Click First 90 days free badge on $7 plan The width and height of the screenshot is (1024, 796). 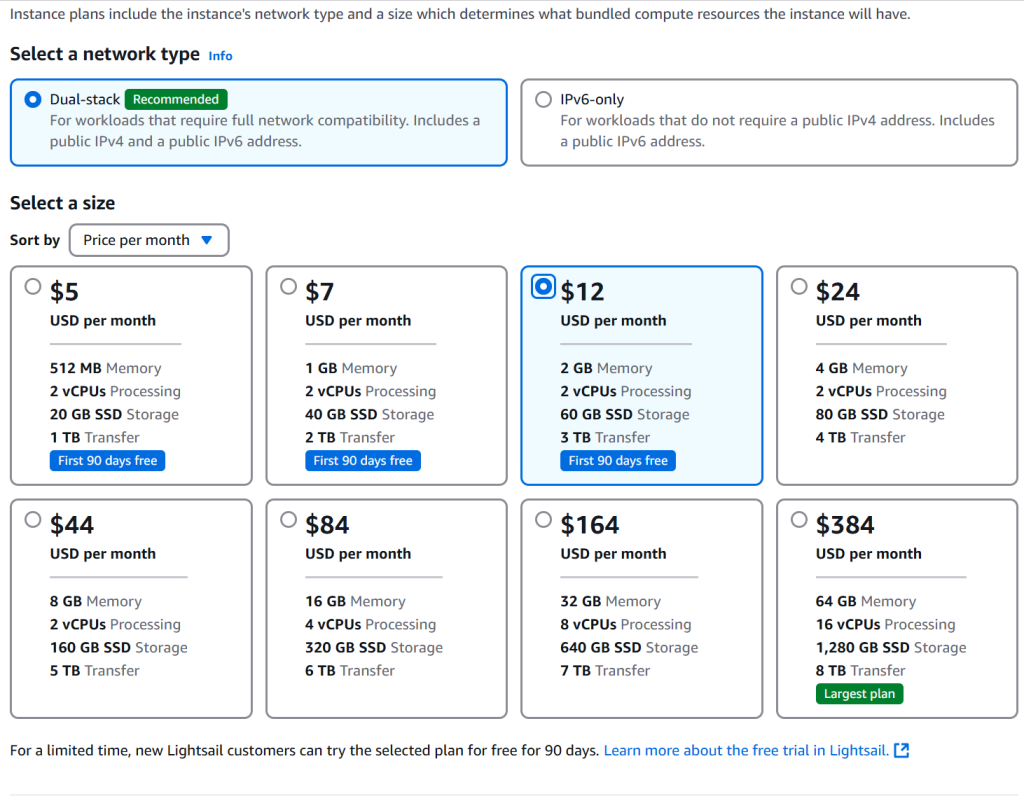pos(363,461)
